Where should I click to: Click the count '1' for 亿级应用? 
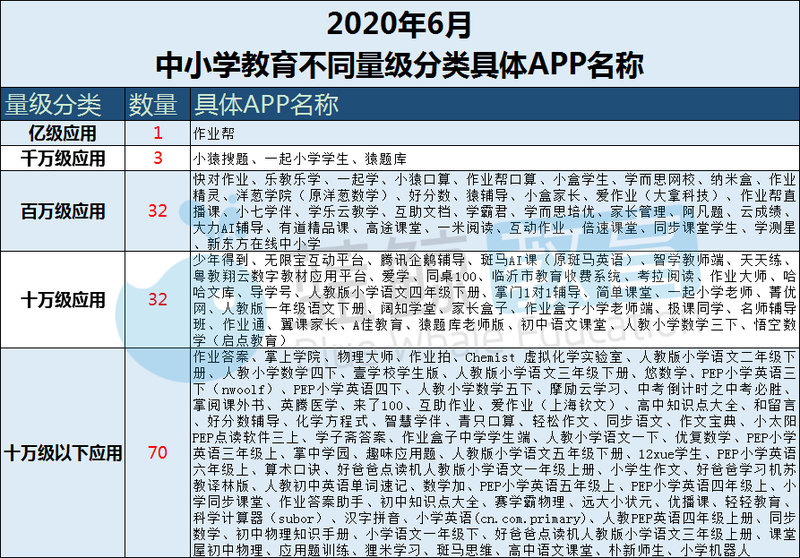pos(158,133)
